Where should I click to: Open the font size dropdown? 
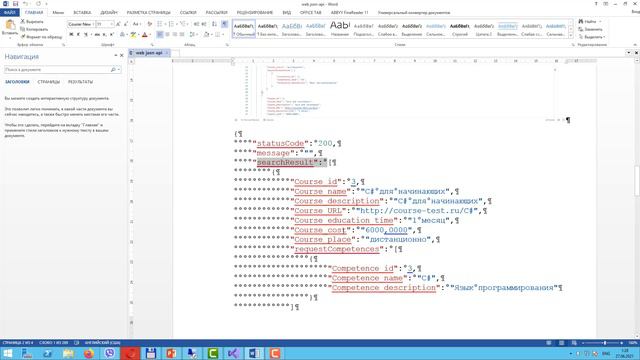(x=111, y=24)
